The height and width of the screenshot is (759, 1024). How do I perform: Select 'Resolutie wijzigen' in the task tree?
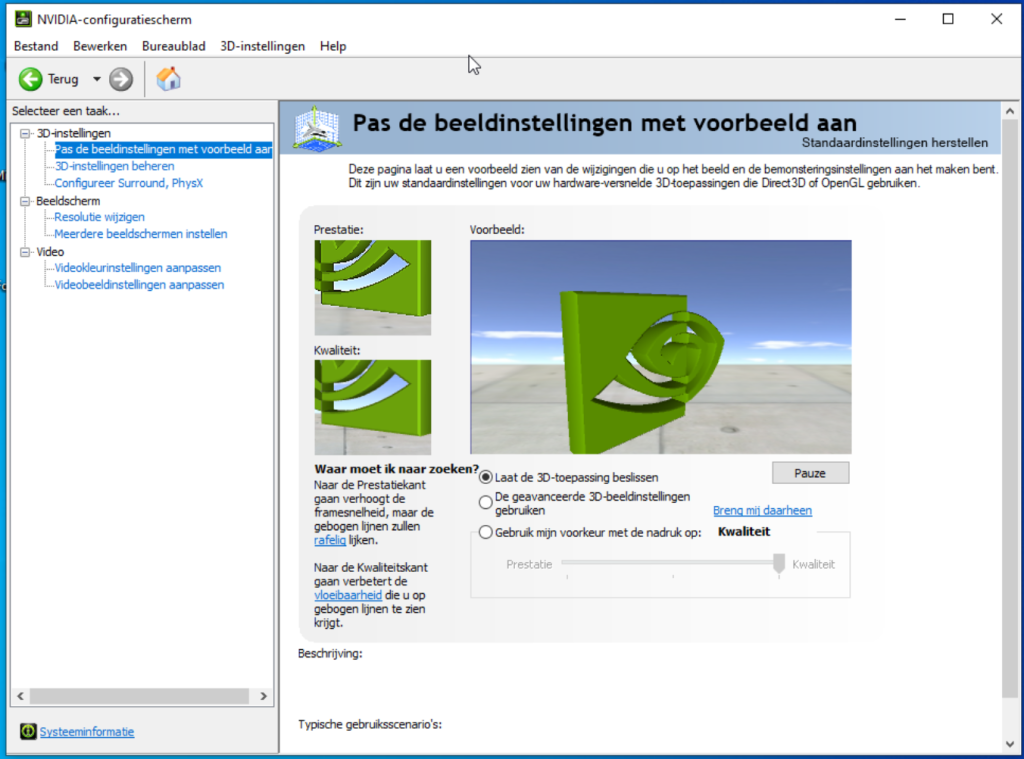99,217
